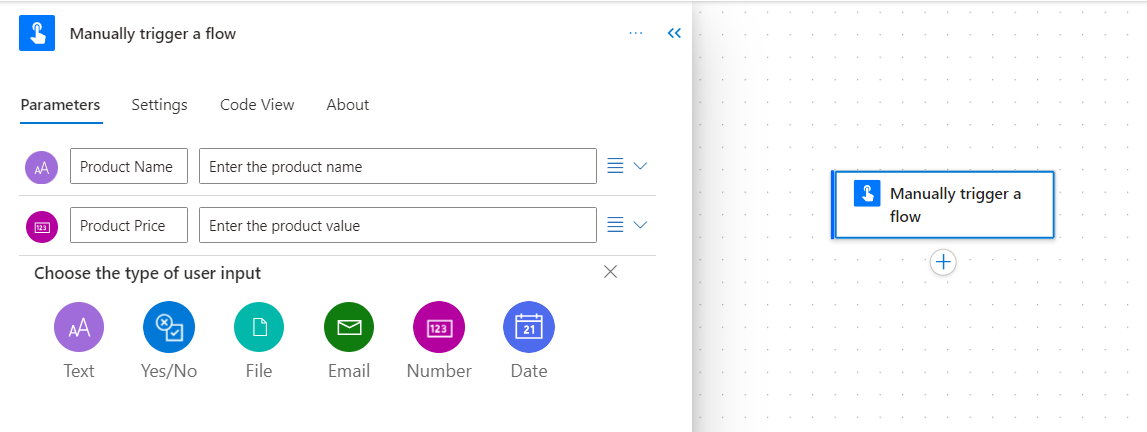Expand the Product Name row chevron
This screenshot has width=1147, height=432.
640,166
